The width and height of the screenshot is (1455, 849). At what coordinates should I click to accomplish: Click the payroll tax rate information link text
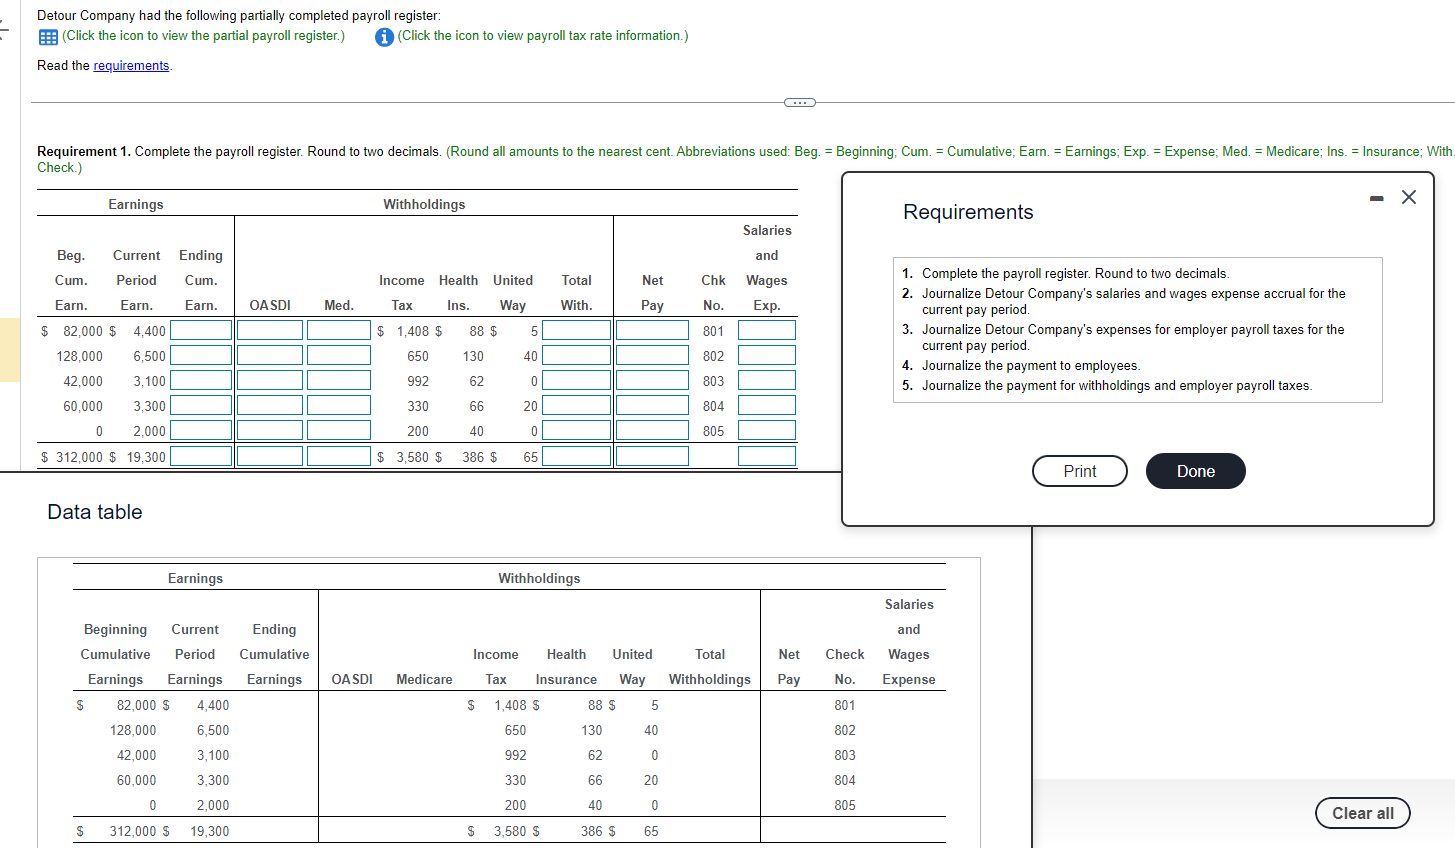click(x=542, y=36)
